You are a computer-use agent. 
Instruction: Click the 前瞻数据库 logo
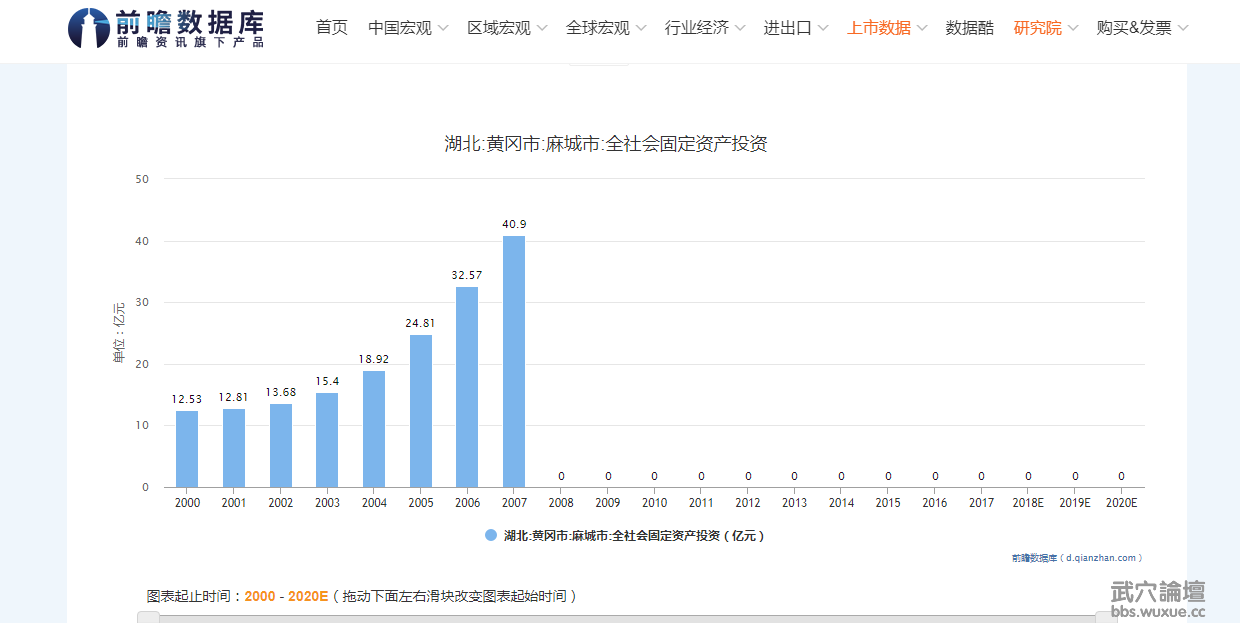click(166, 28)
